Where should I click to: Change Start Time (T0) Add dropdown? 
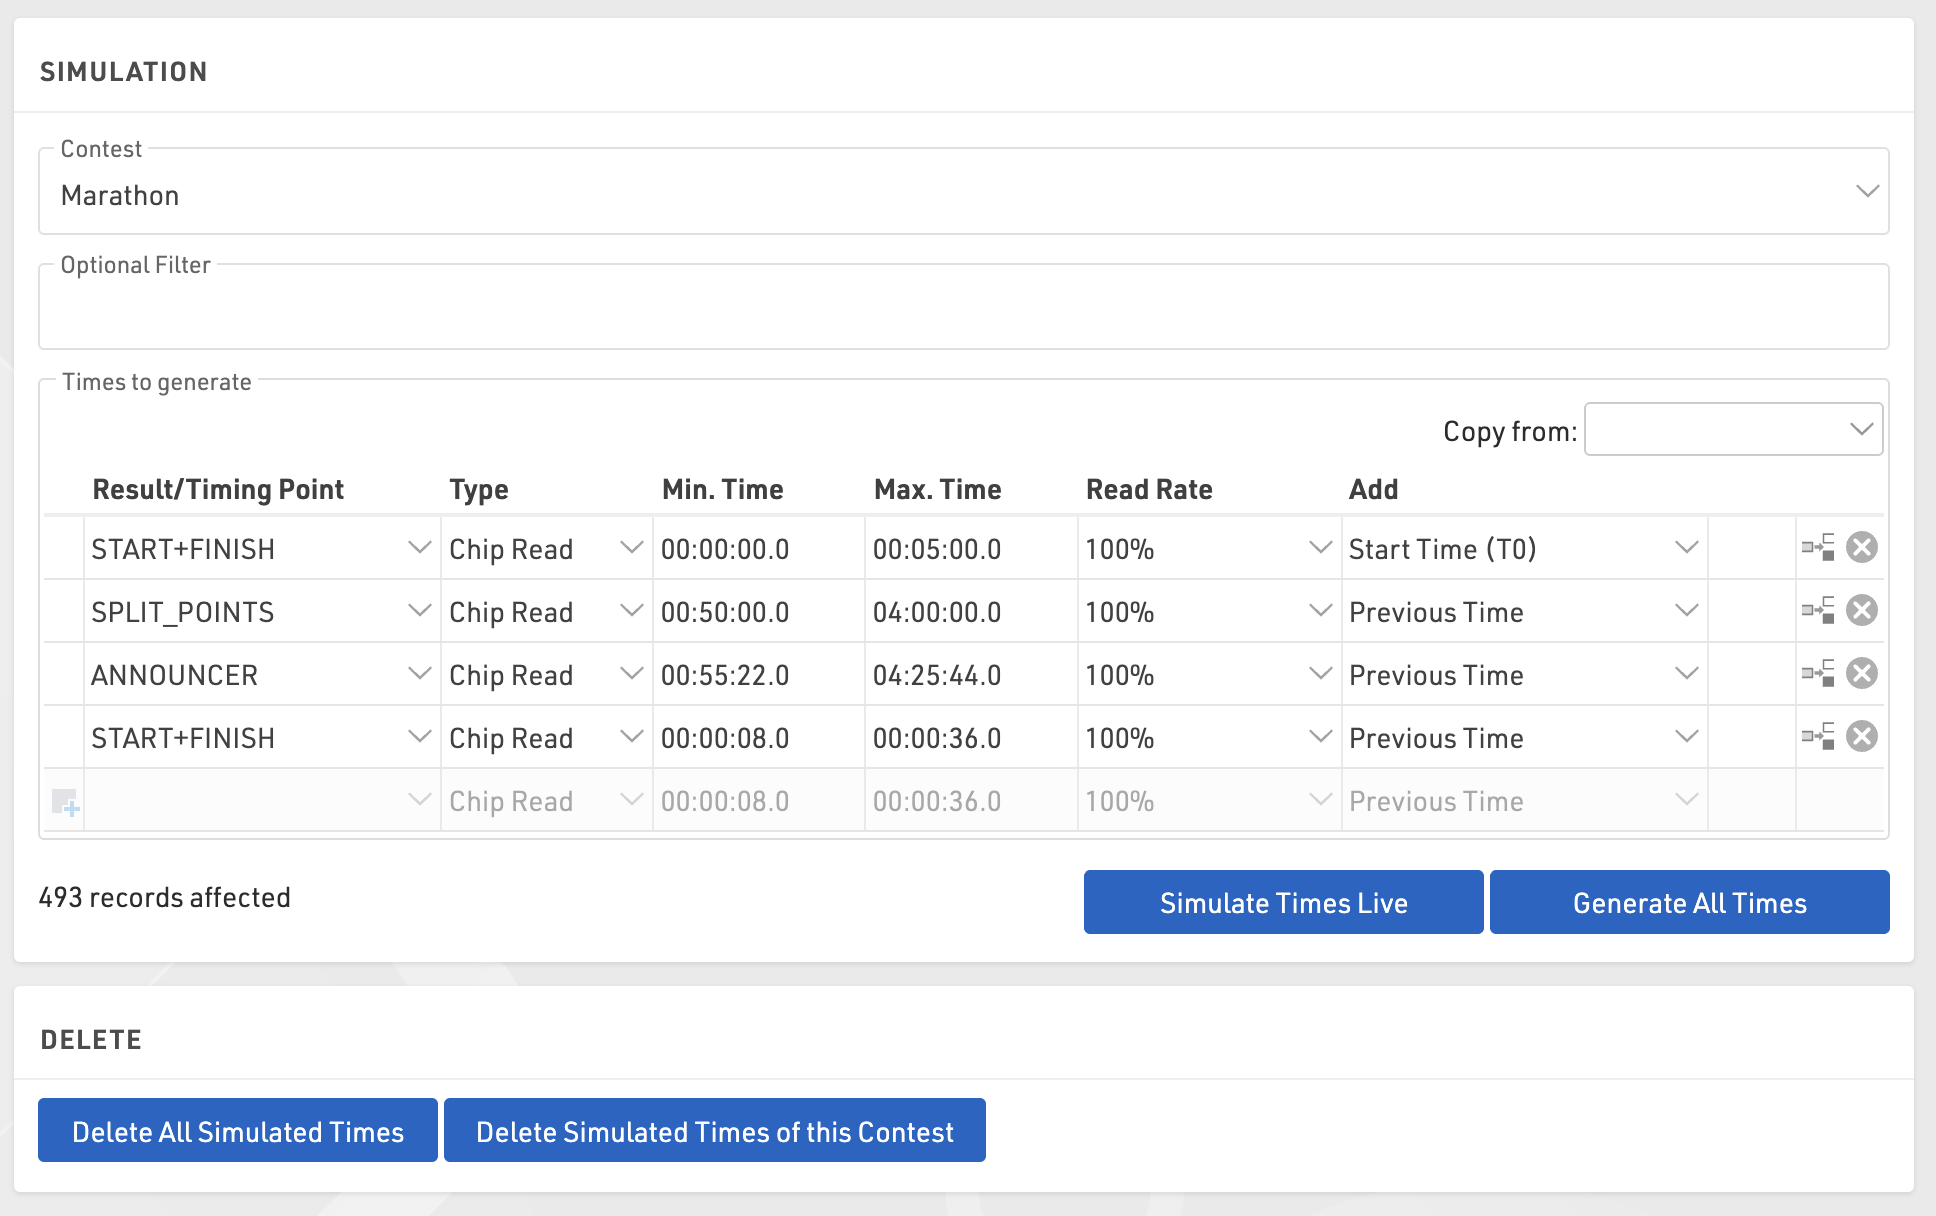tap(1686, 548)
